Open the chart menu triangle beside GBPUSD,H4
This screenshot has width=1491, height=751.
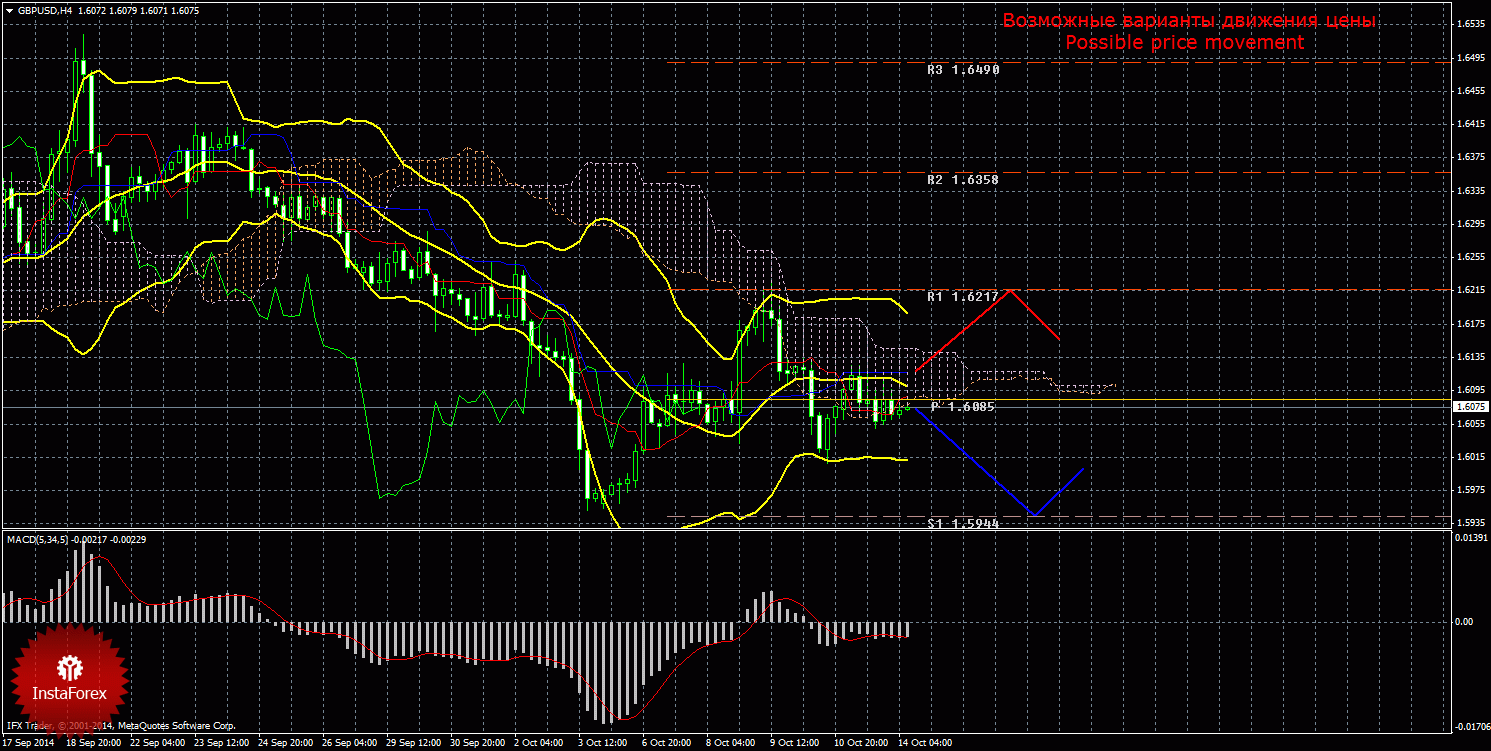tap(9, 10)
